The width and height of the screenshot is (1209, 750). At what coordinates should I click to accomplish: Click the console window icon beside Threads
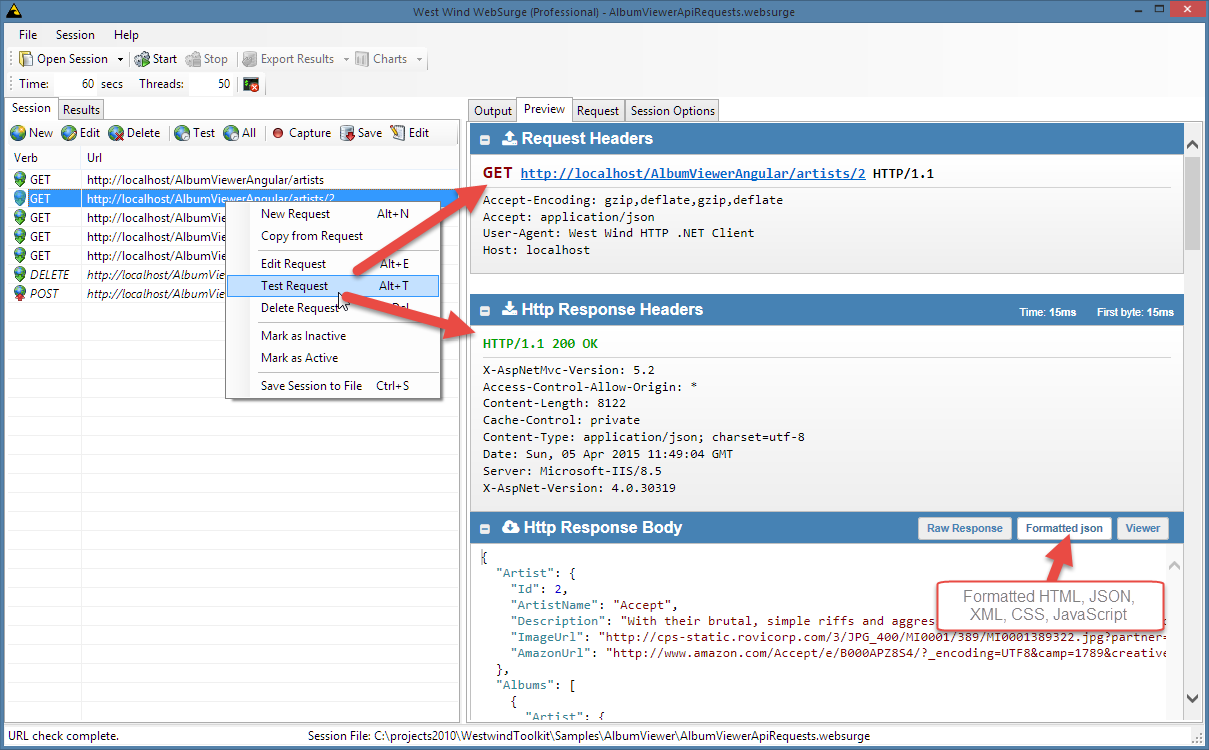click(251, 85)
